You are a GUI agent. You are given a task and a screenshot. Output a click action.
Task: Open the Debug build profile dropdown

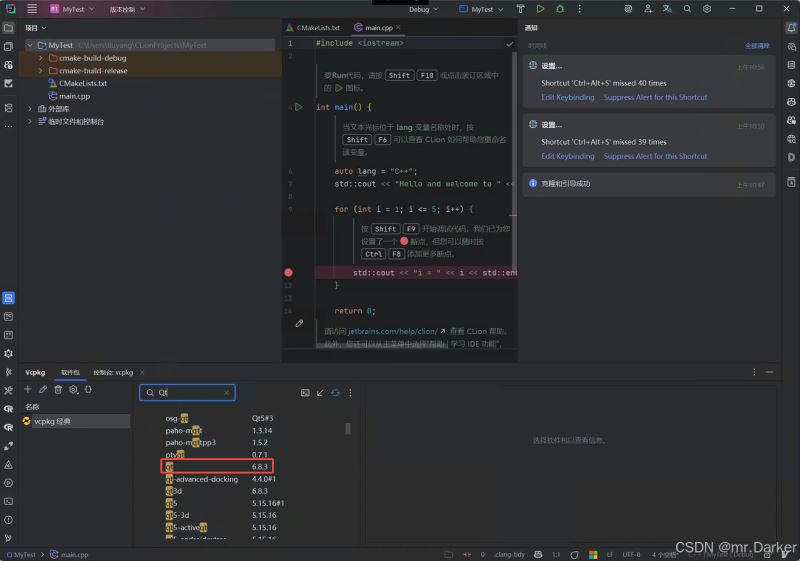(x=423, y=9)
